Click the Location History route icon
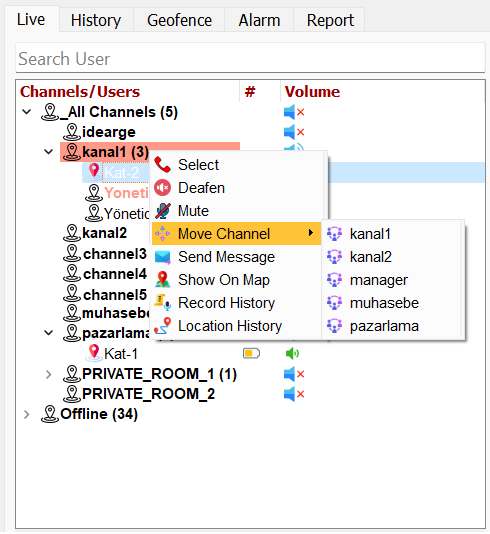 click(162, 326)
